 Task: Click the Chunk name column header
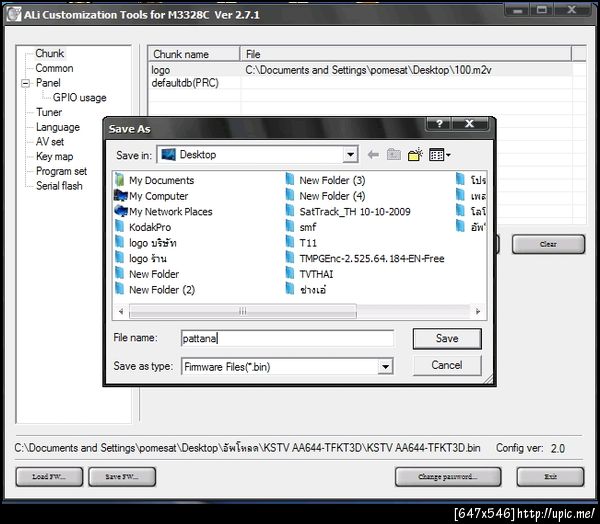(194, 54)
